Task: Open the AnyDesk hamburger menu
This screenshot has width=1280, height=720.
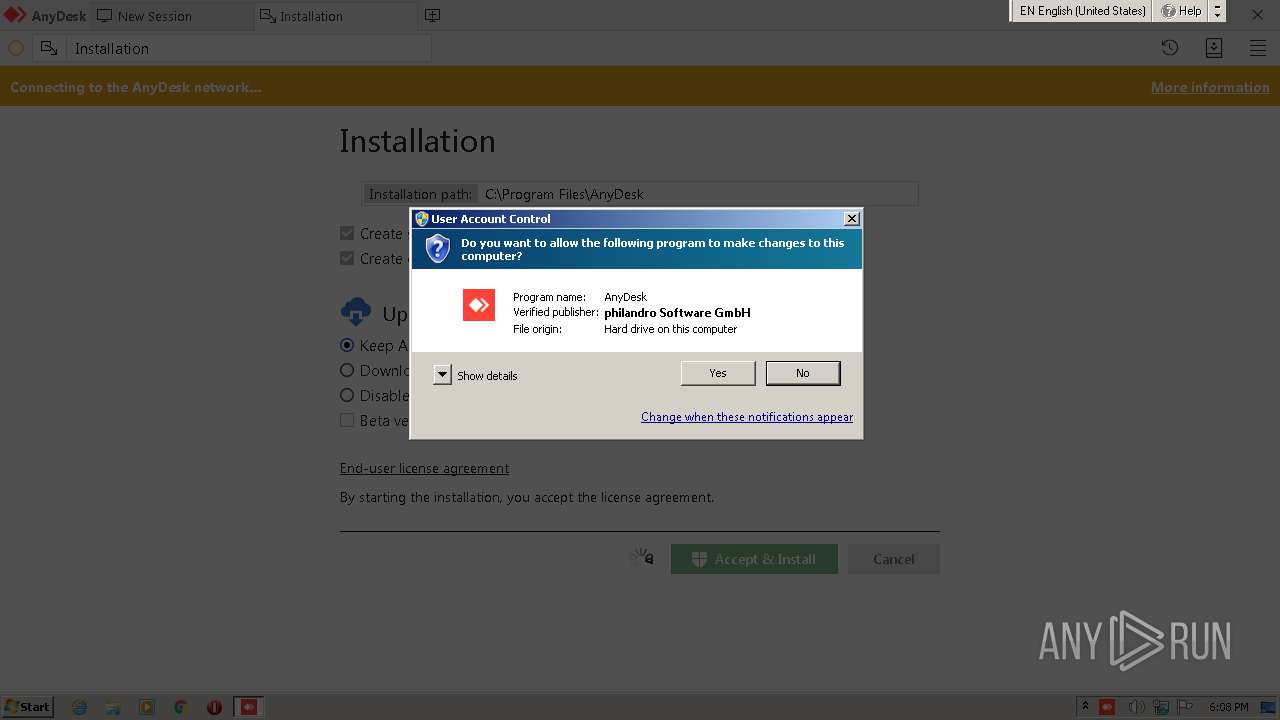Action: (1258, 48)
